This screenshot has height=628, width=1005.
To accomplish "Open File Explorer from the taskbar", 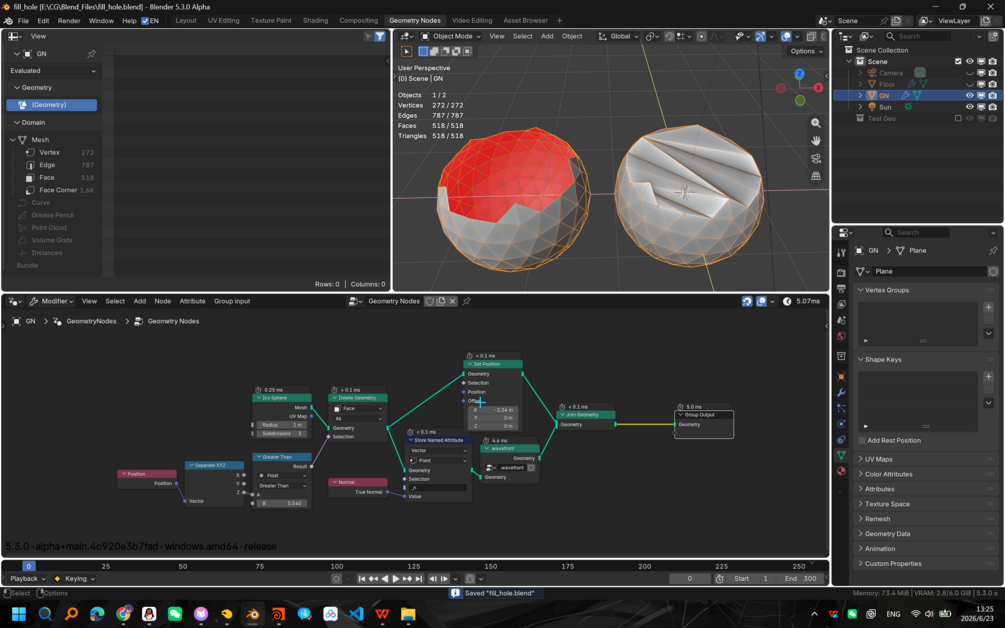I will click(x=408, y=614).
